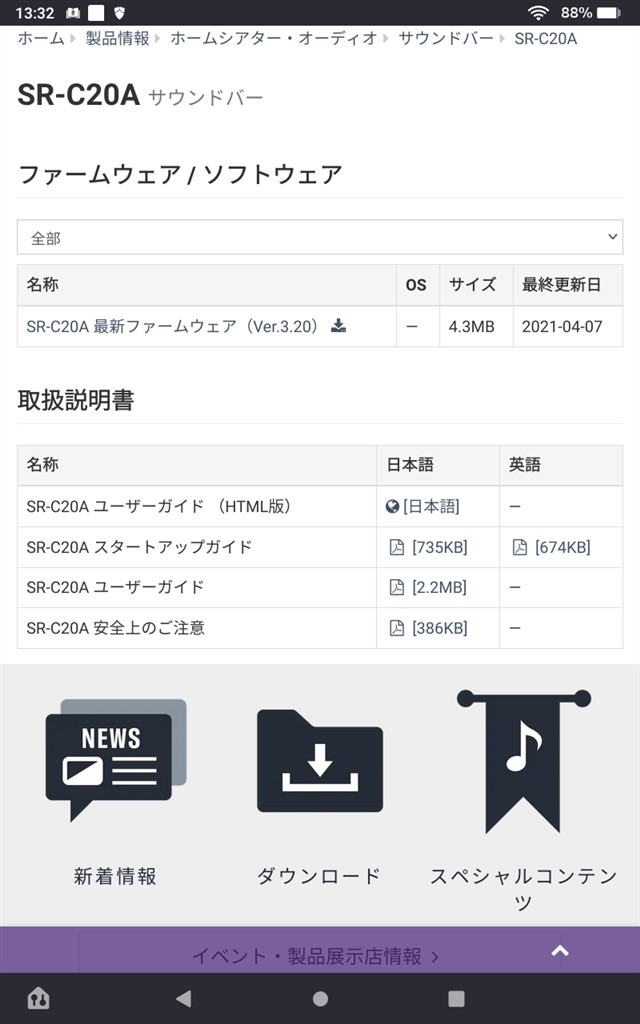Click the 13:32 clock in status bar
640x1024 pixels.
tap(35, 12)
